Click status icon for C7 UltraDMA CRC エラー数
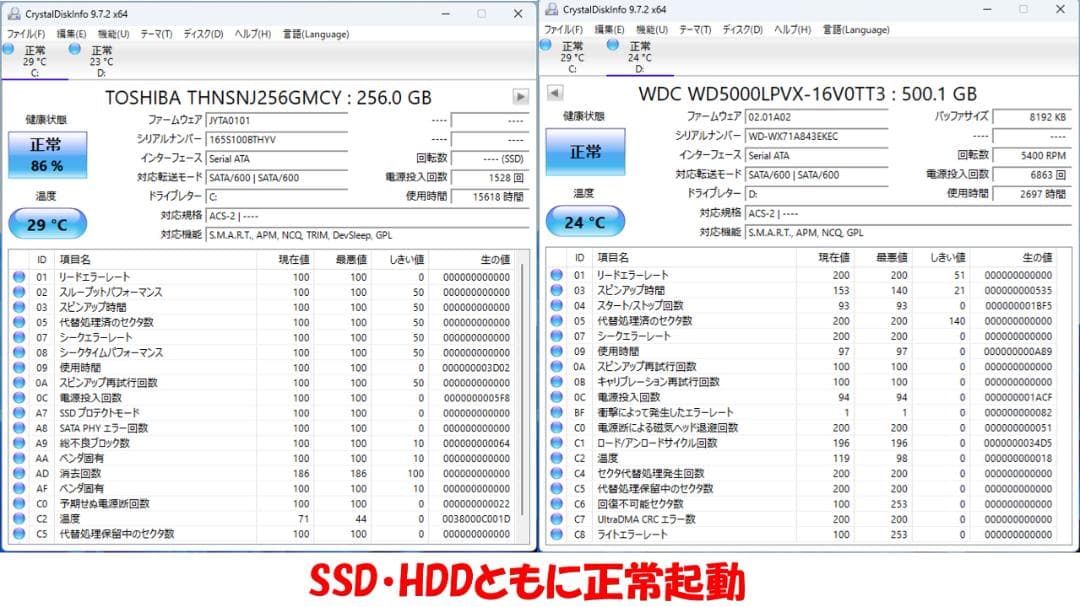The width and height of the screenshot is (1080, 607). pos(557,519)
